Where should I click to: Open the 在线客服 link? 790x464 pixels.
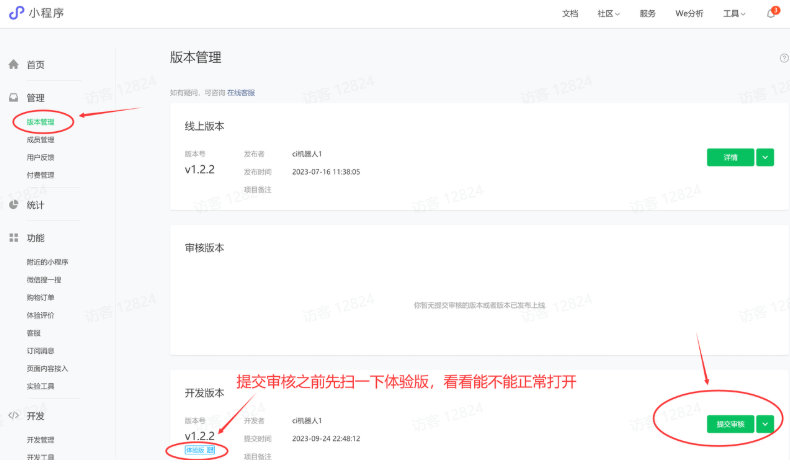(x=241, y=93)
